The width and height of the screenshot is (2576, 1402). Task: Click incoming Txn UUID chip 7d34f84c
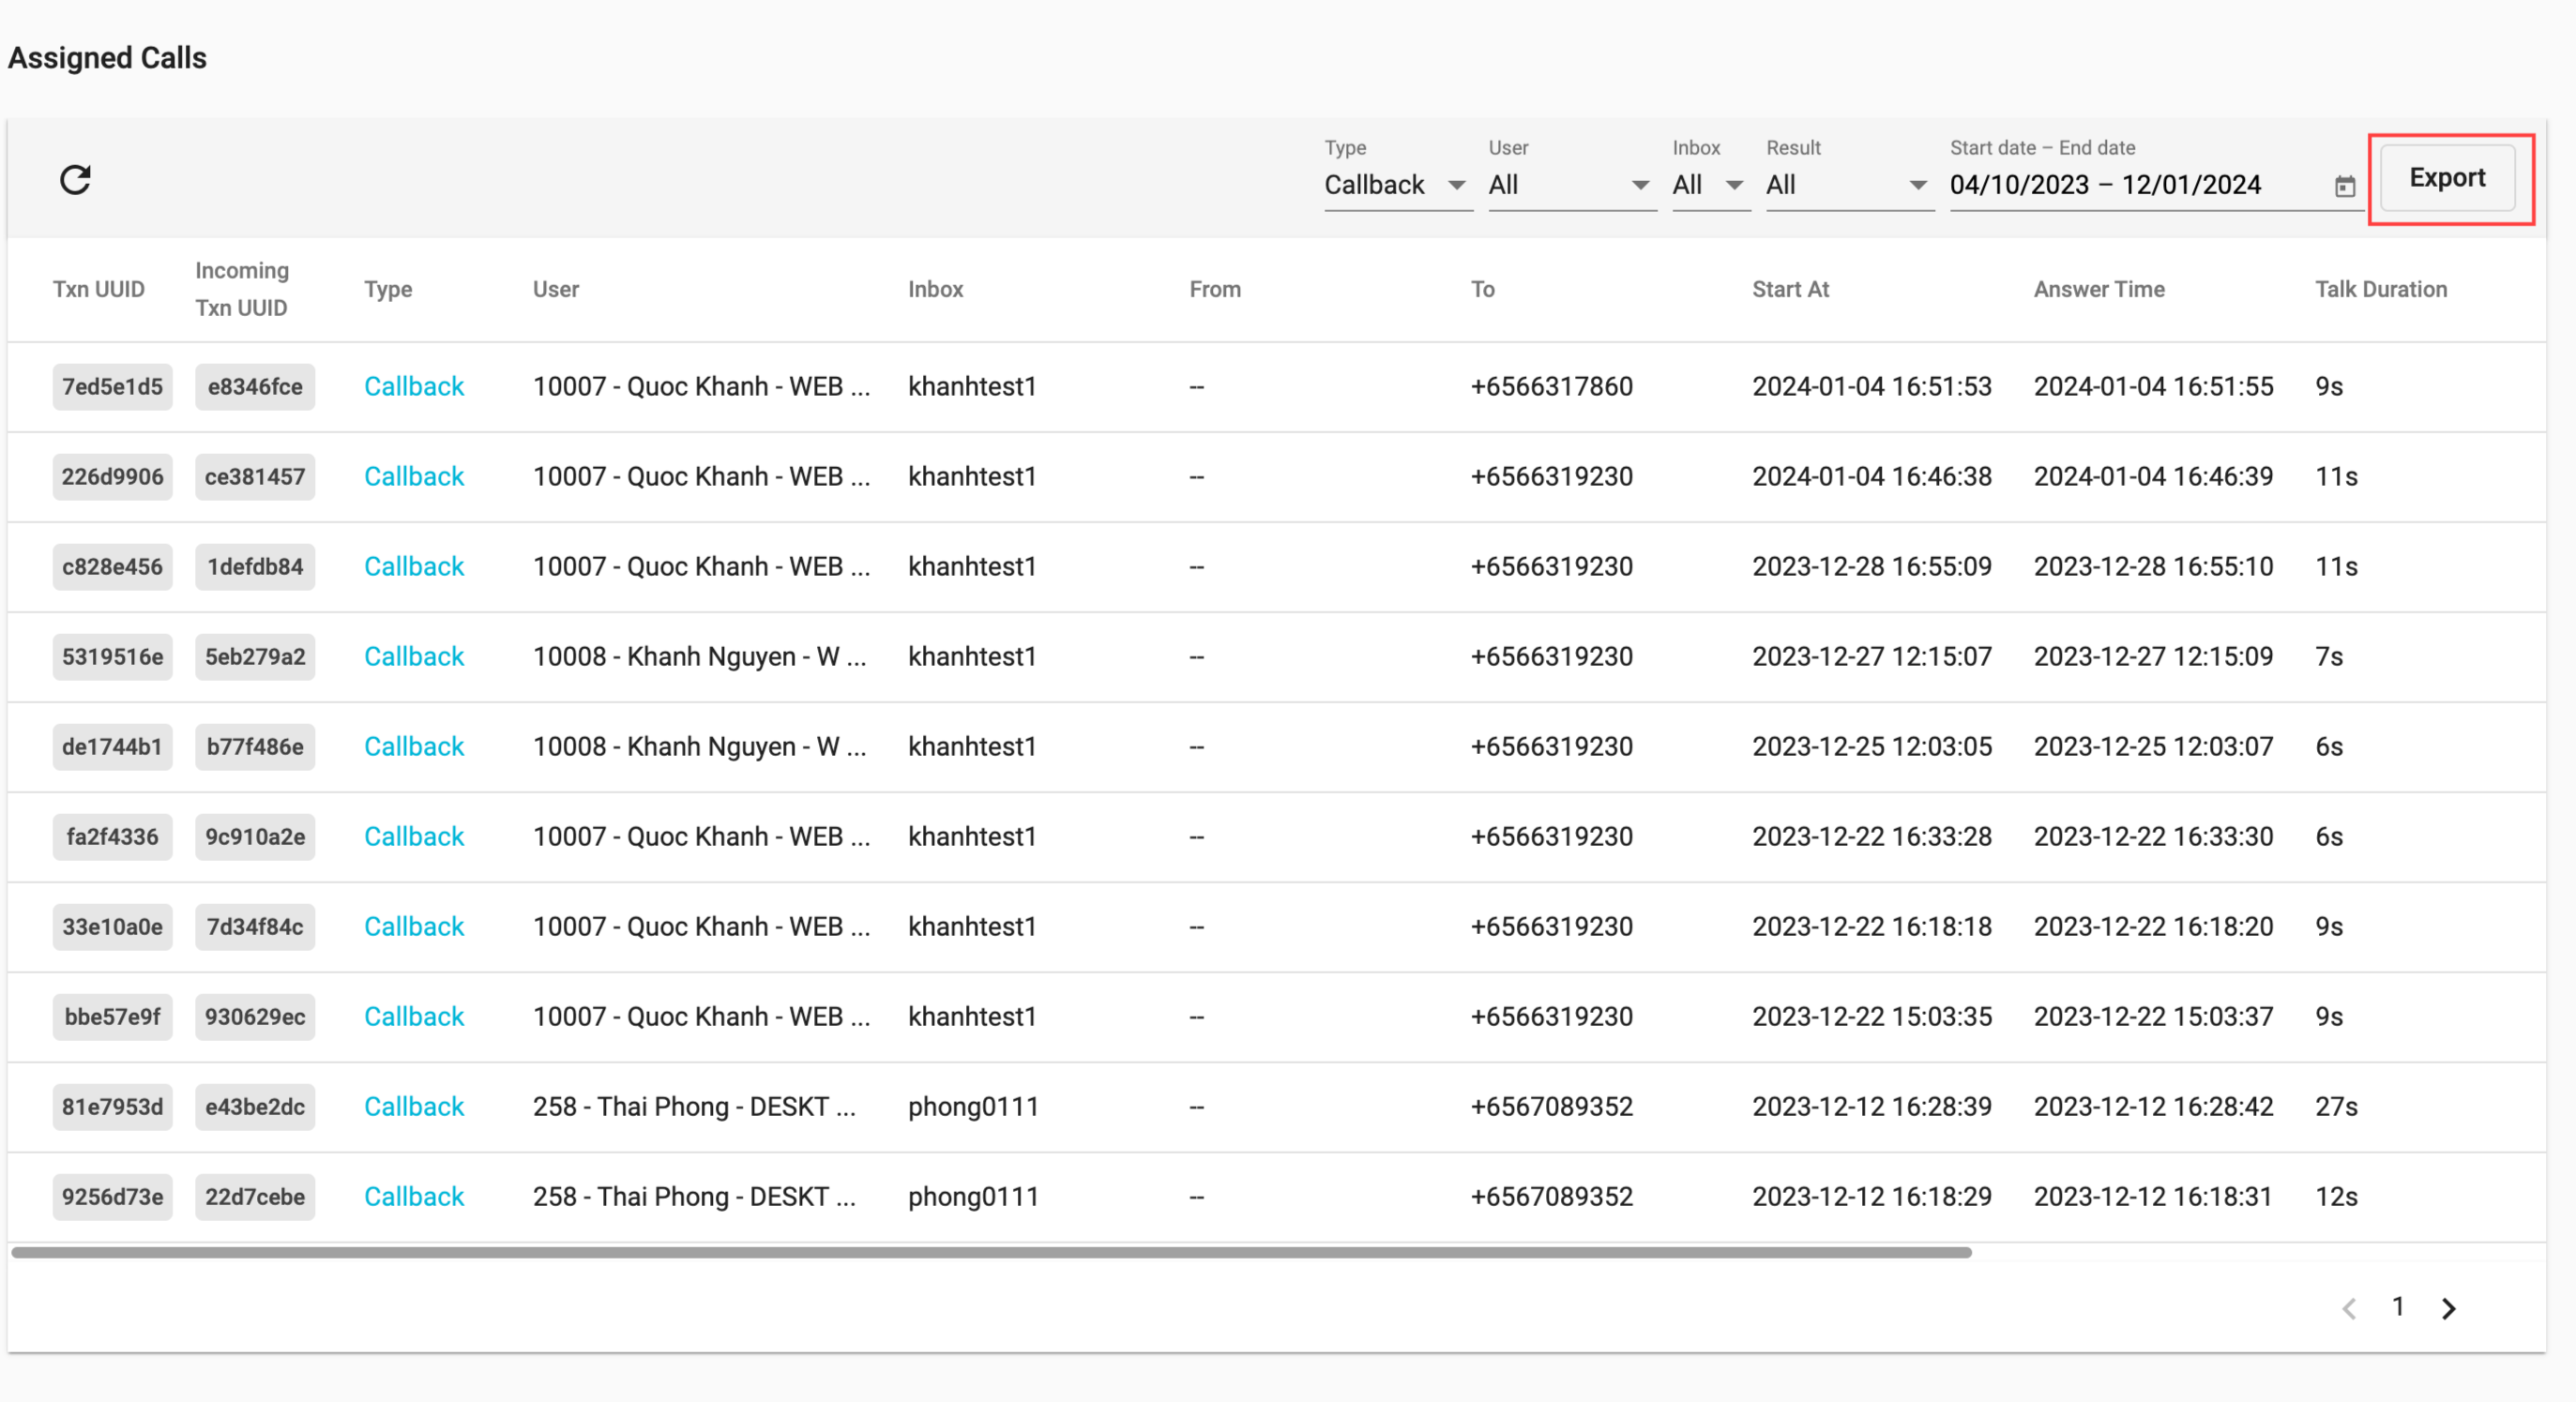point(255,927)
